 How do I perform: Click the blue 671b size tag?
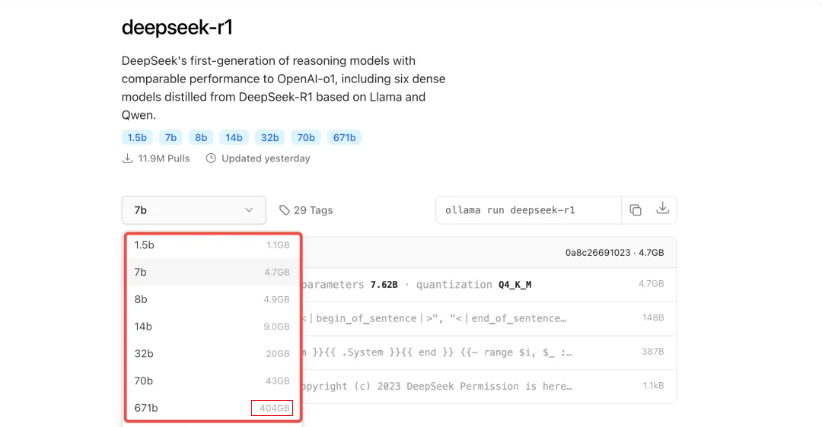pos(345,137)
